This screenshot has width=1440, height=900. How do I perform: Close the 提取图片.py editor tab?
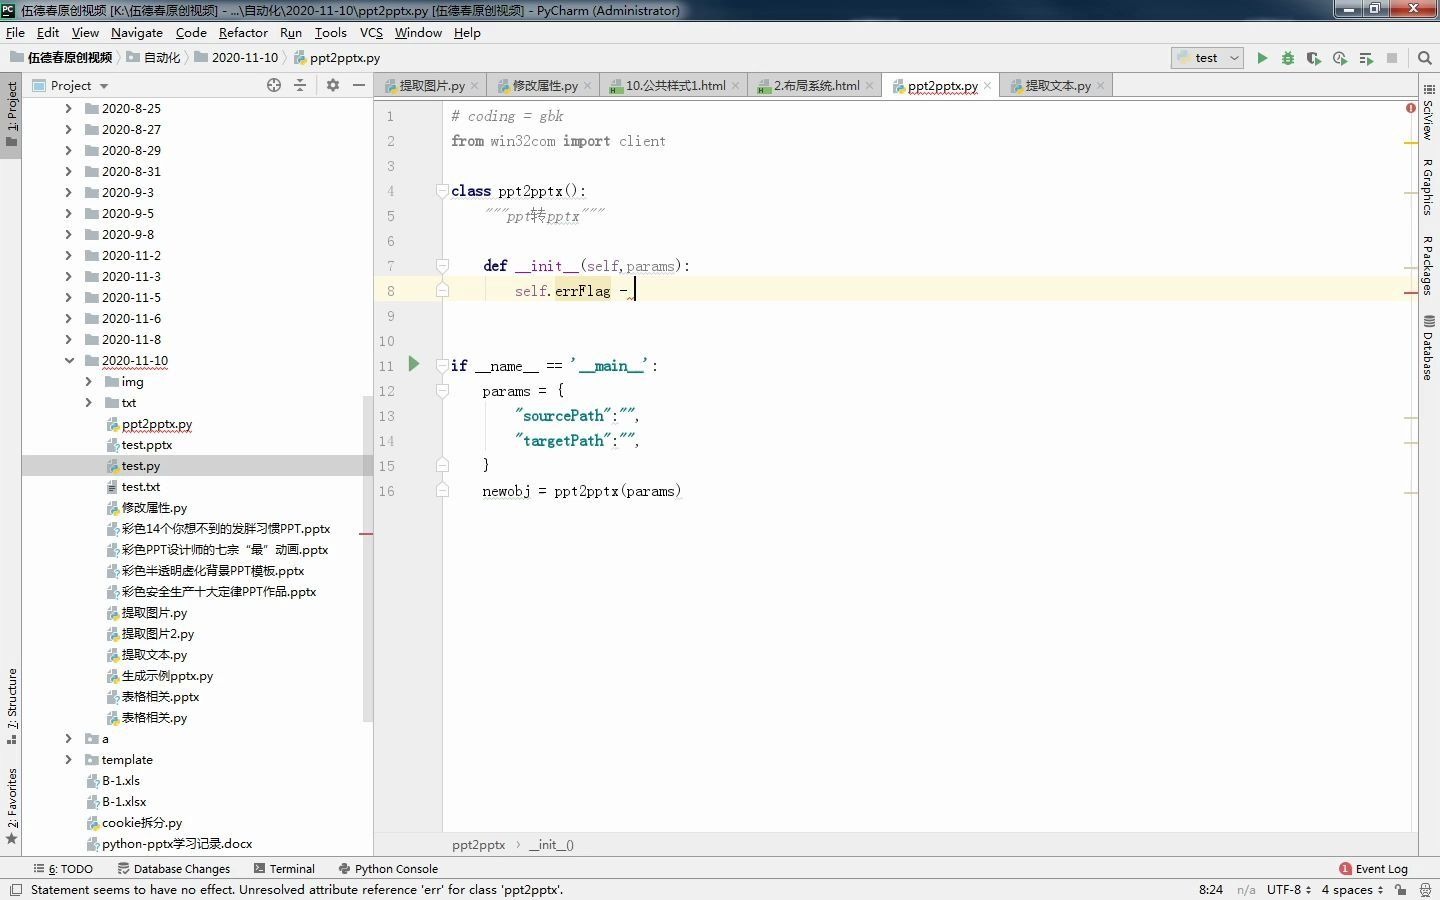click(475, 86)
